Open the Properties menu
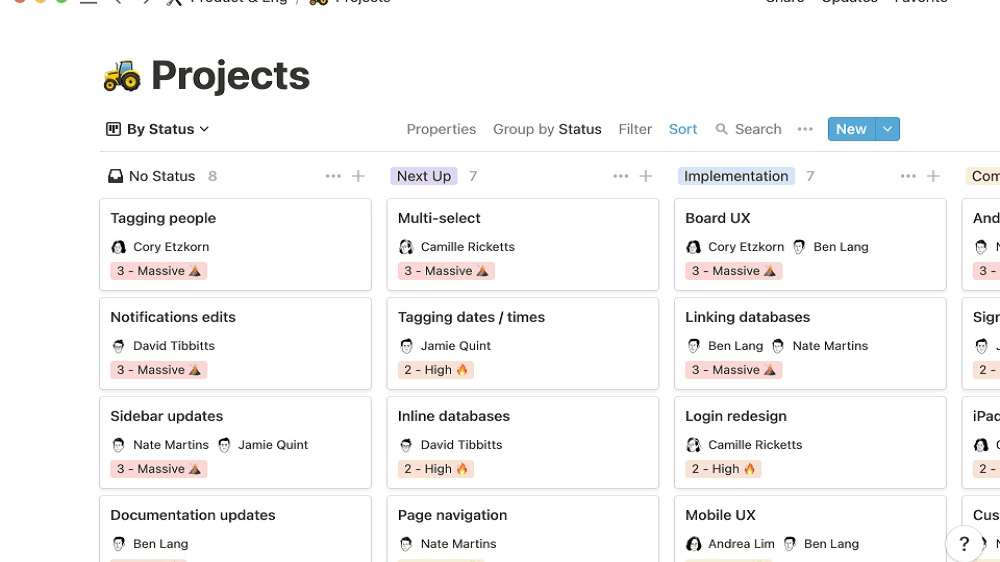Screen dimensions: 1000x562 441,129
